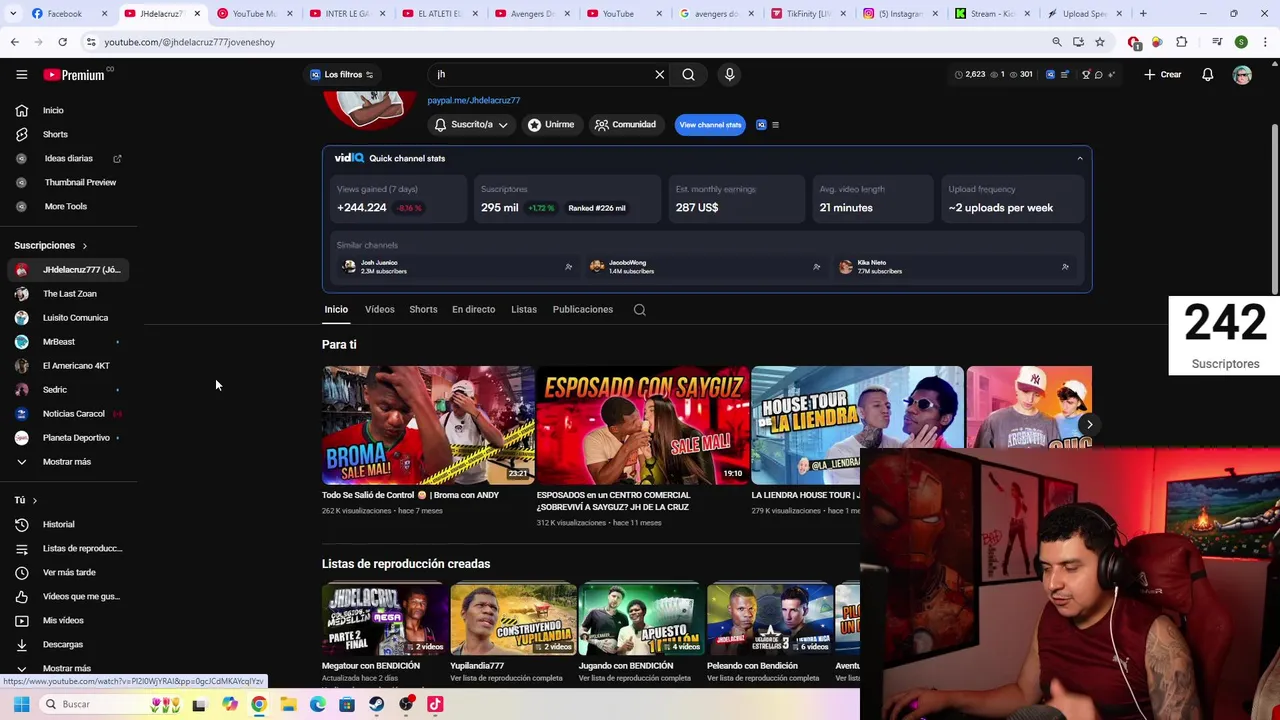Image resolution: width=1280 pixels, height=720 pixels.
Task: Switch to Shorts channel tab
Action: [423, 309]
